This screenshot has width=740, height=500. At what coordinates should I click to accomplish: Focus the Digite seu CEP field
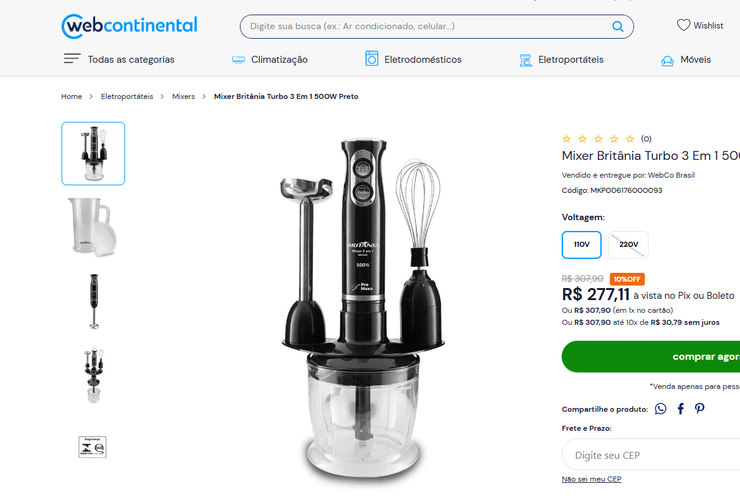(x=651, y=455)
